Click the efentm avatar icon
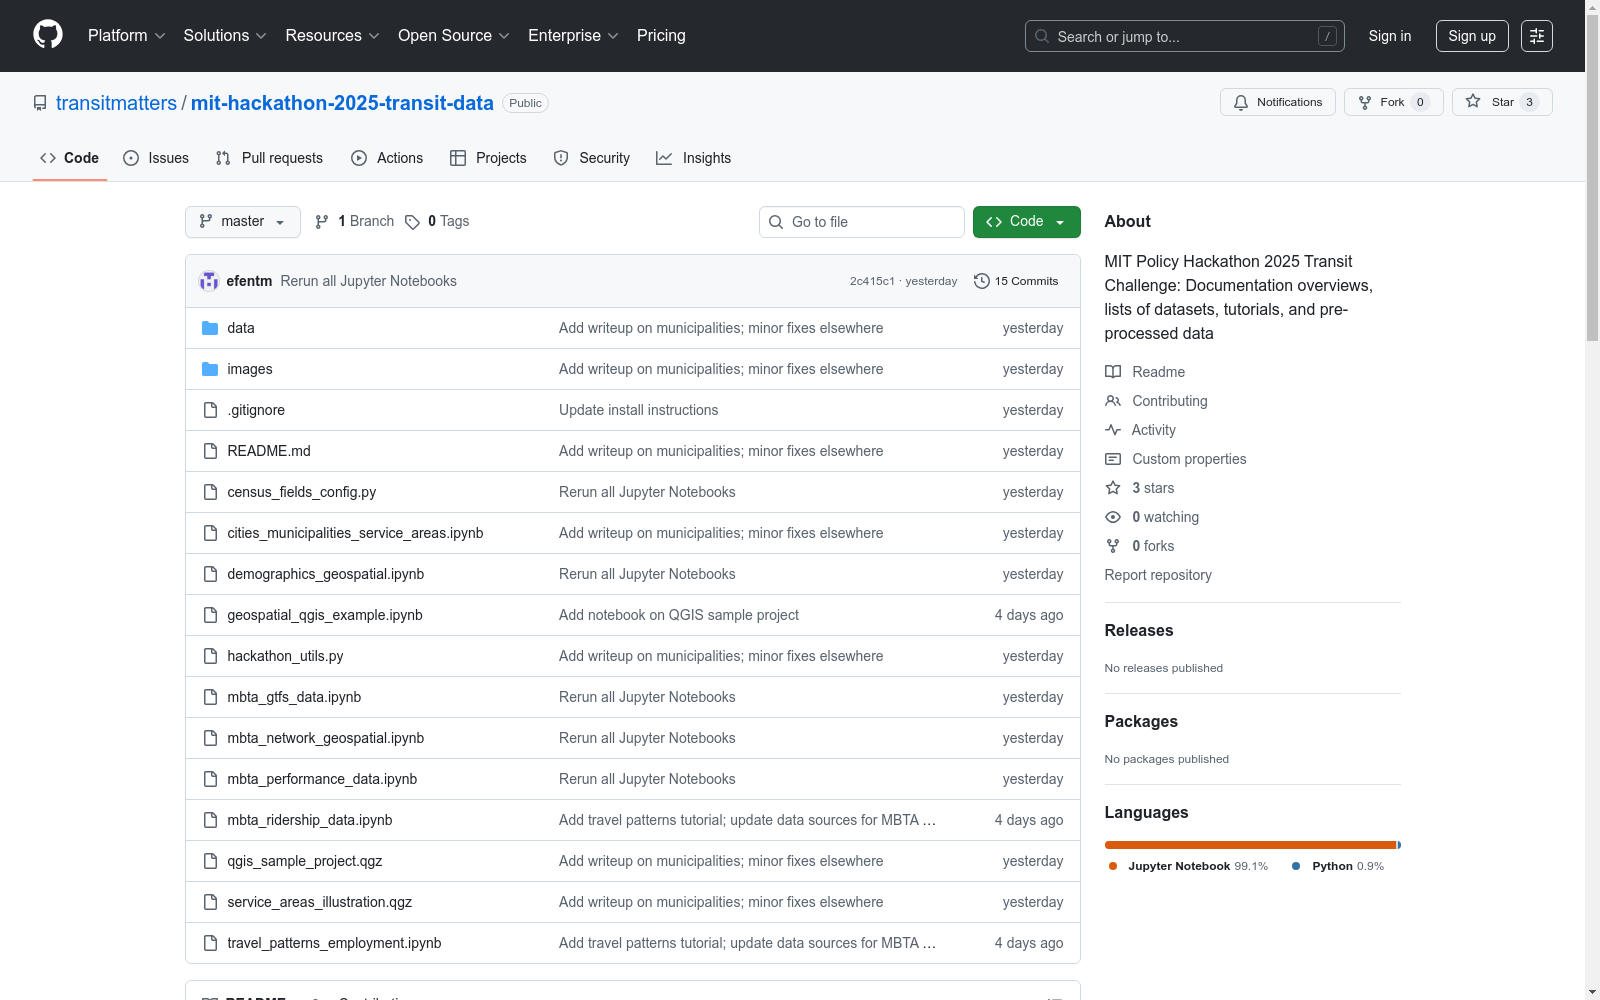This screenshot has height=1000, width=1600. pyautogui.click(x=209, y=281)
